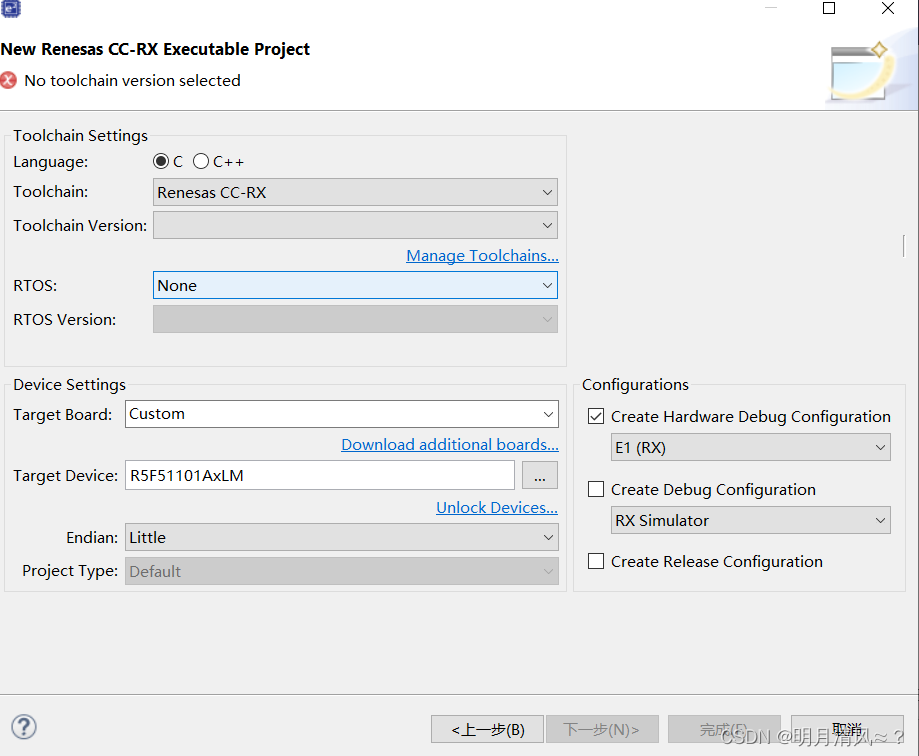Enable Create Debug Configuration checkbox
The height and width of the screenshot is (756, 919).
click(596, 489)
